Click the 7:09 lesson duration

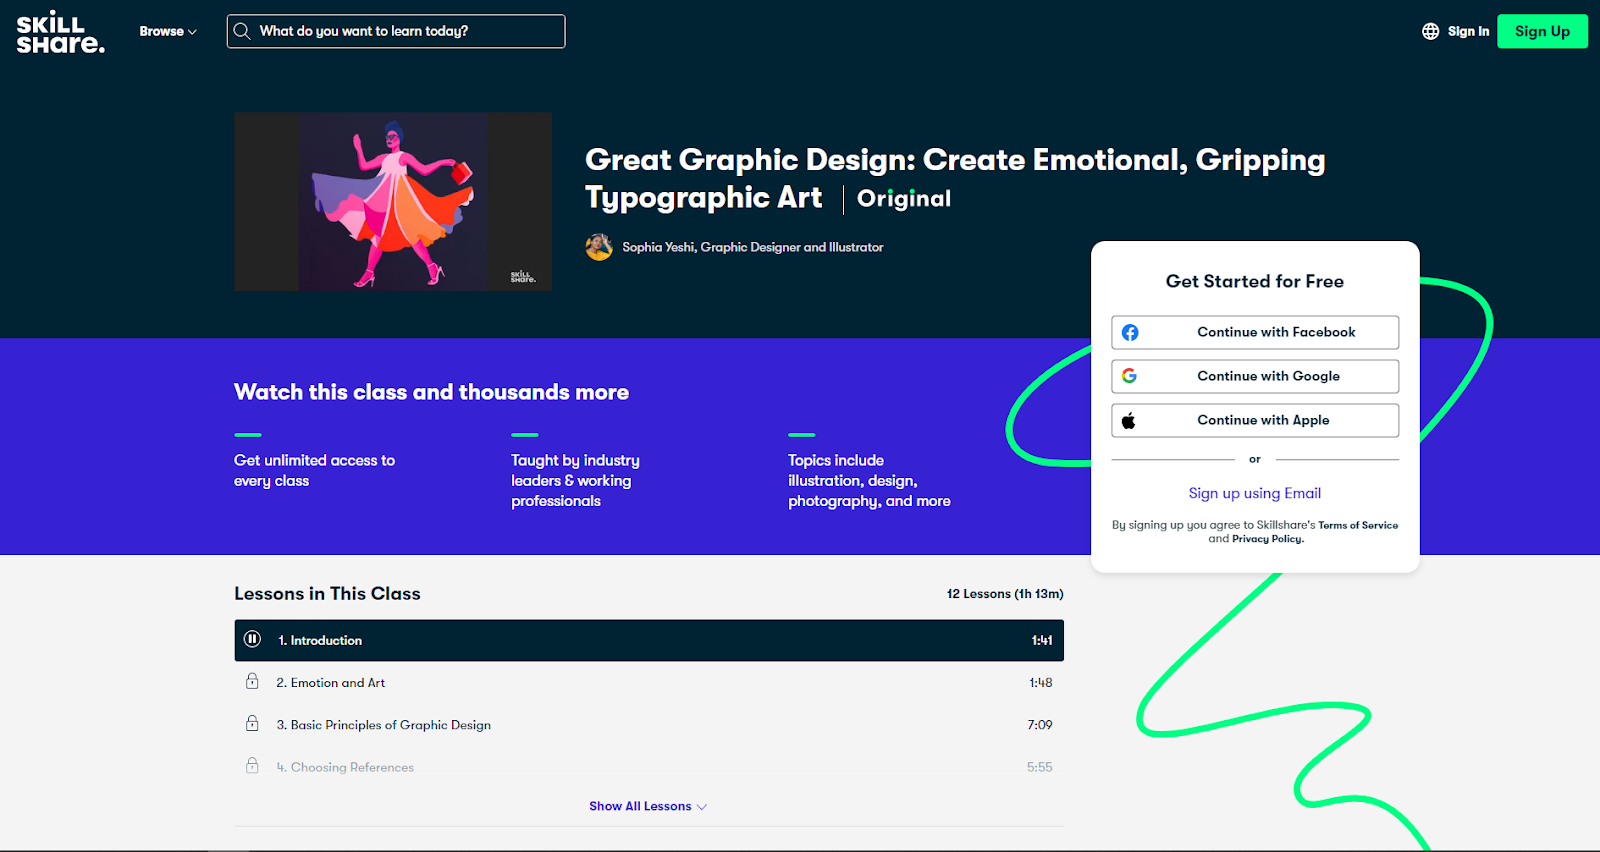tap(1040, 725)
